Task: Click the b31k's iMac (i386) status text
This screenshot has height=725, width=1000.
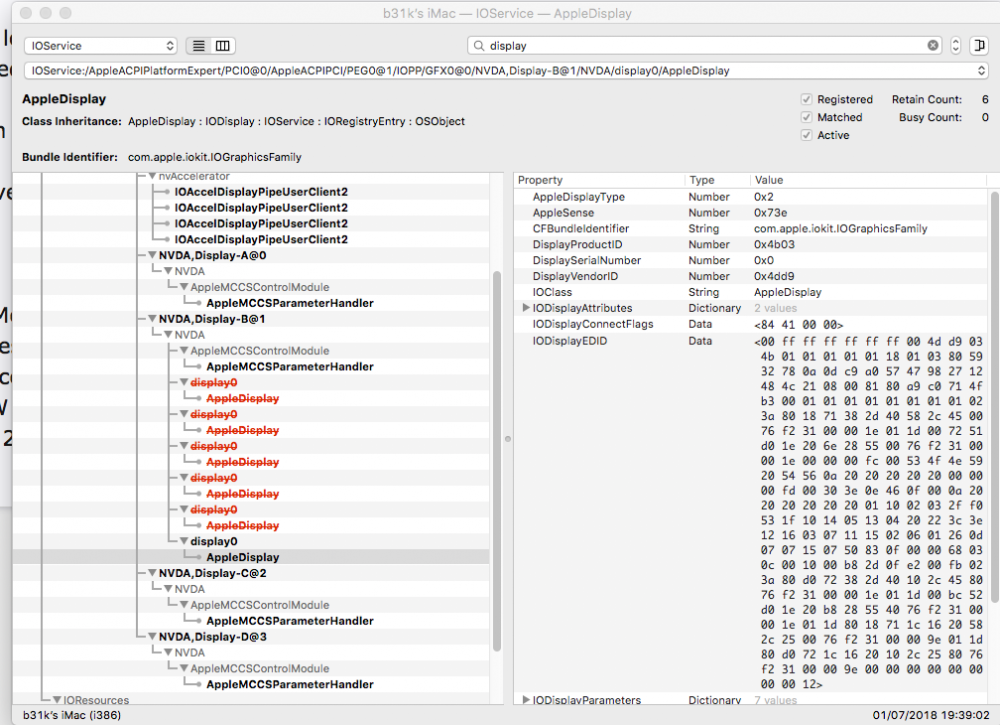Action: 72,715
